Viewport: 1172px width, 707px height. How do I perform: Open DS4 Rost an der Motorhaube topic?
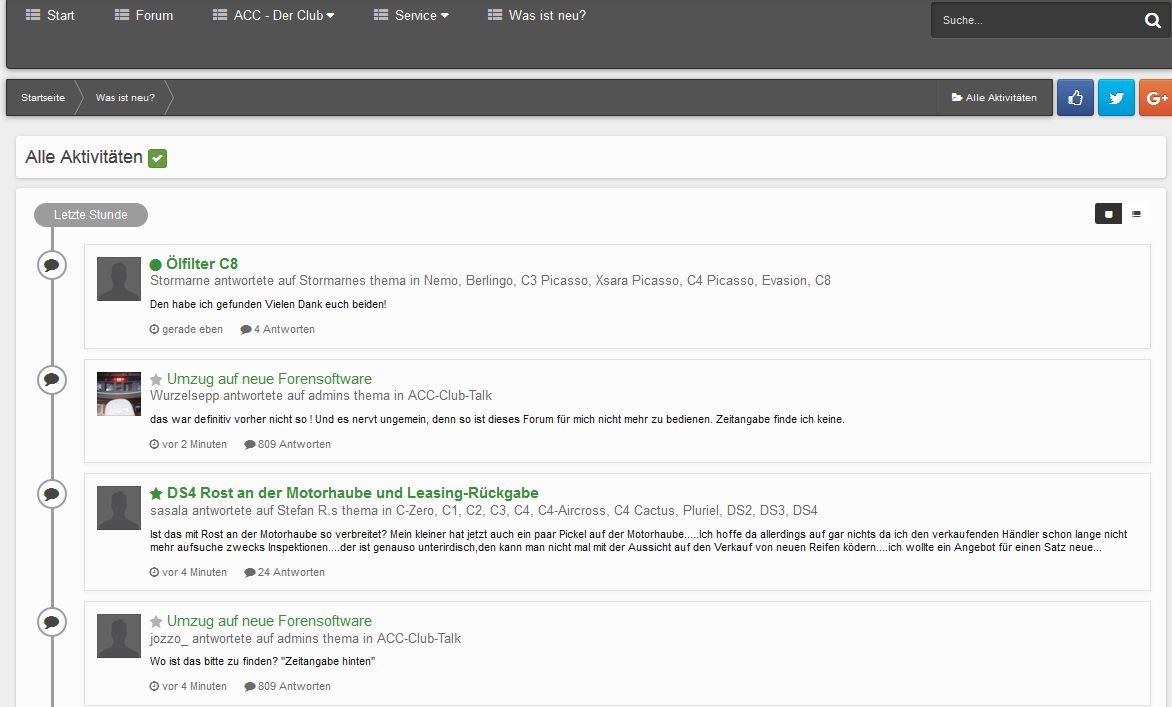(353, 493)
